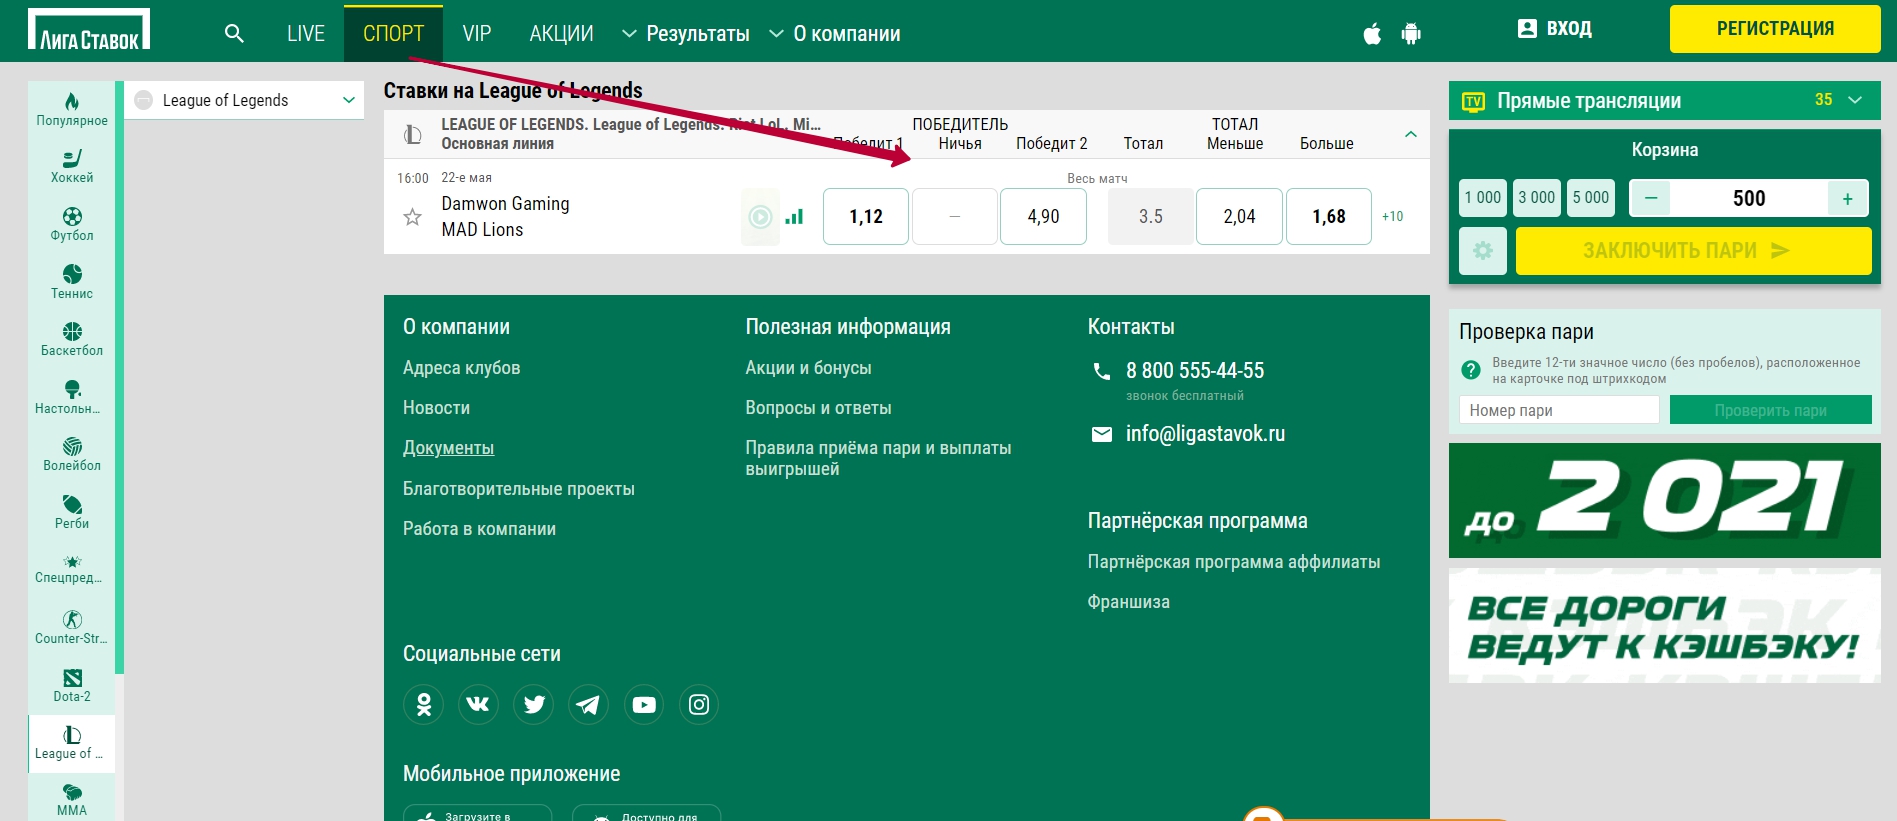Click ЗАКЛЮЧИТЬ ПАРИ button
Image resolution: width=1897 pixels, height=821 pixels.
pos(1693,251)
